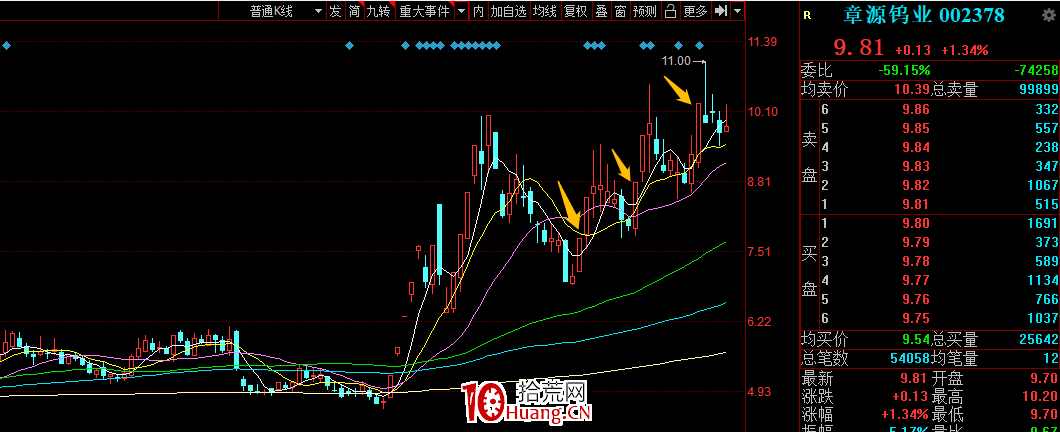This screenshot has height=432, width=1060.
Task: Click the 叠 overlay button
Action: tap(601, 11)
